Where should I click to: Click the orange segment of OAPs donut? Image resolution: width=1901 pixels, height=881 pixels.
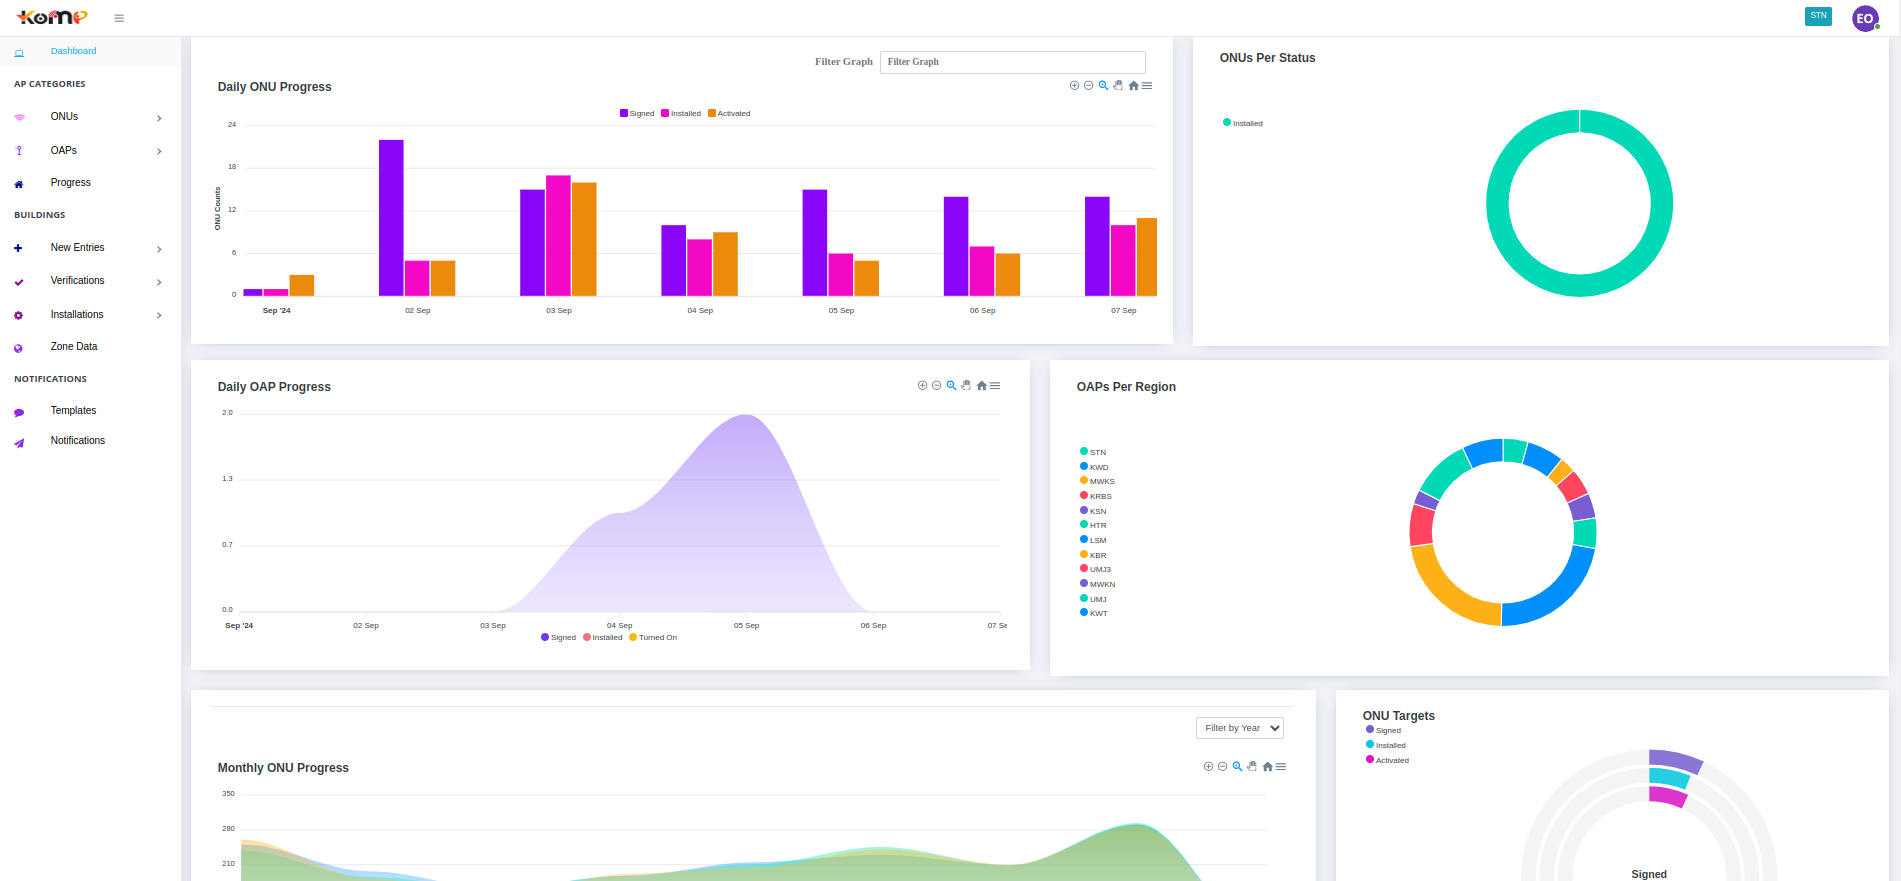(1445, 591)
